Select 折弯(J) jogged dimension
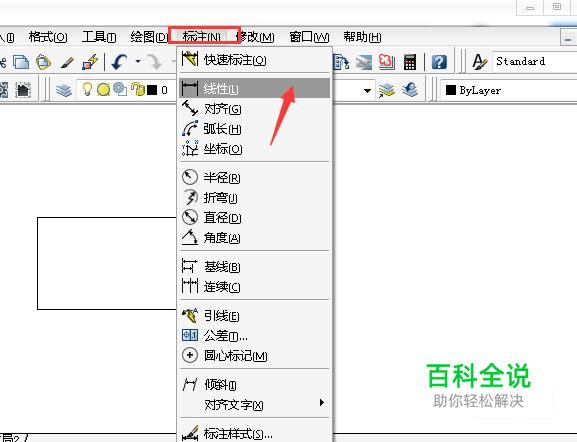The width and height of the screenshot is (577, 442). (255, 198)
